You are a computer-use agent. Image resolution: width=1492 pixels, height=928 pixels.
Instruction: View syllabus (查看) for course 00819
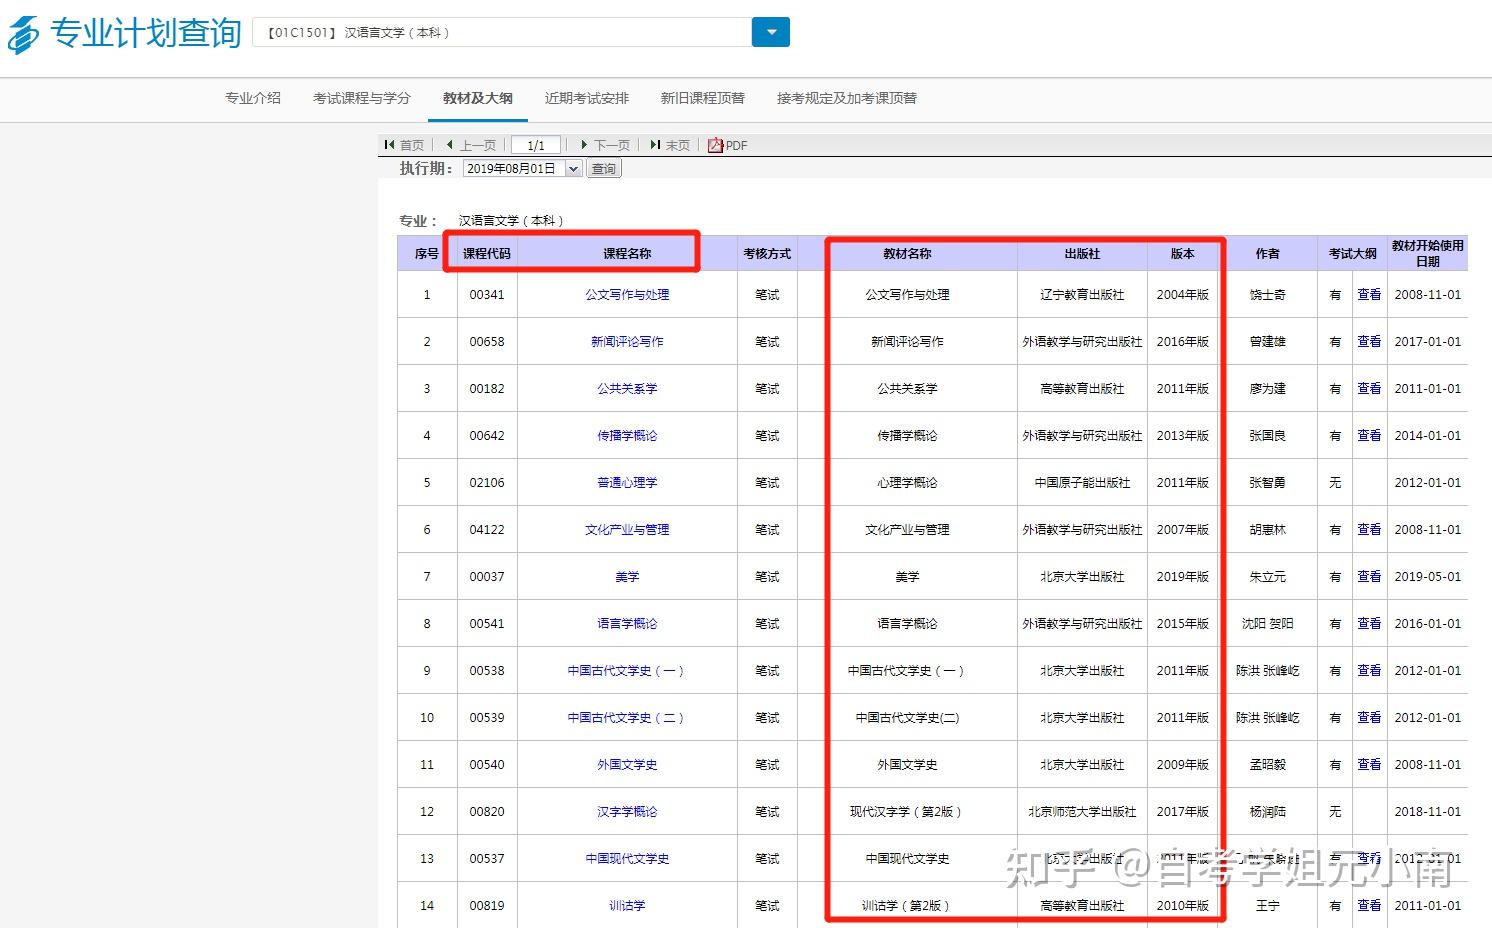(1369, 906)
